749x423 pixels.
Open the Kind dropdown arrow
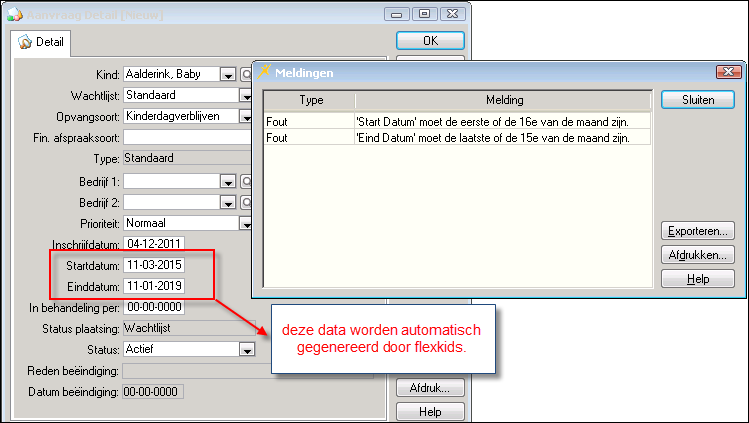click(227, 74)
